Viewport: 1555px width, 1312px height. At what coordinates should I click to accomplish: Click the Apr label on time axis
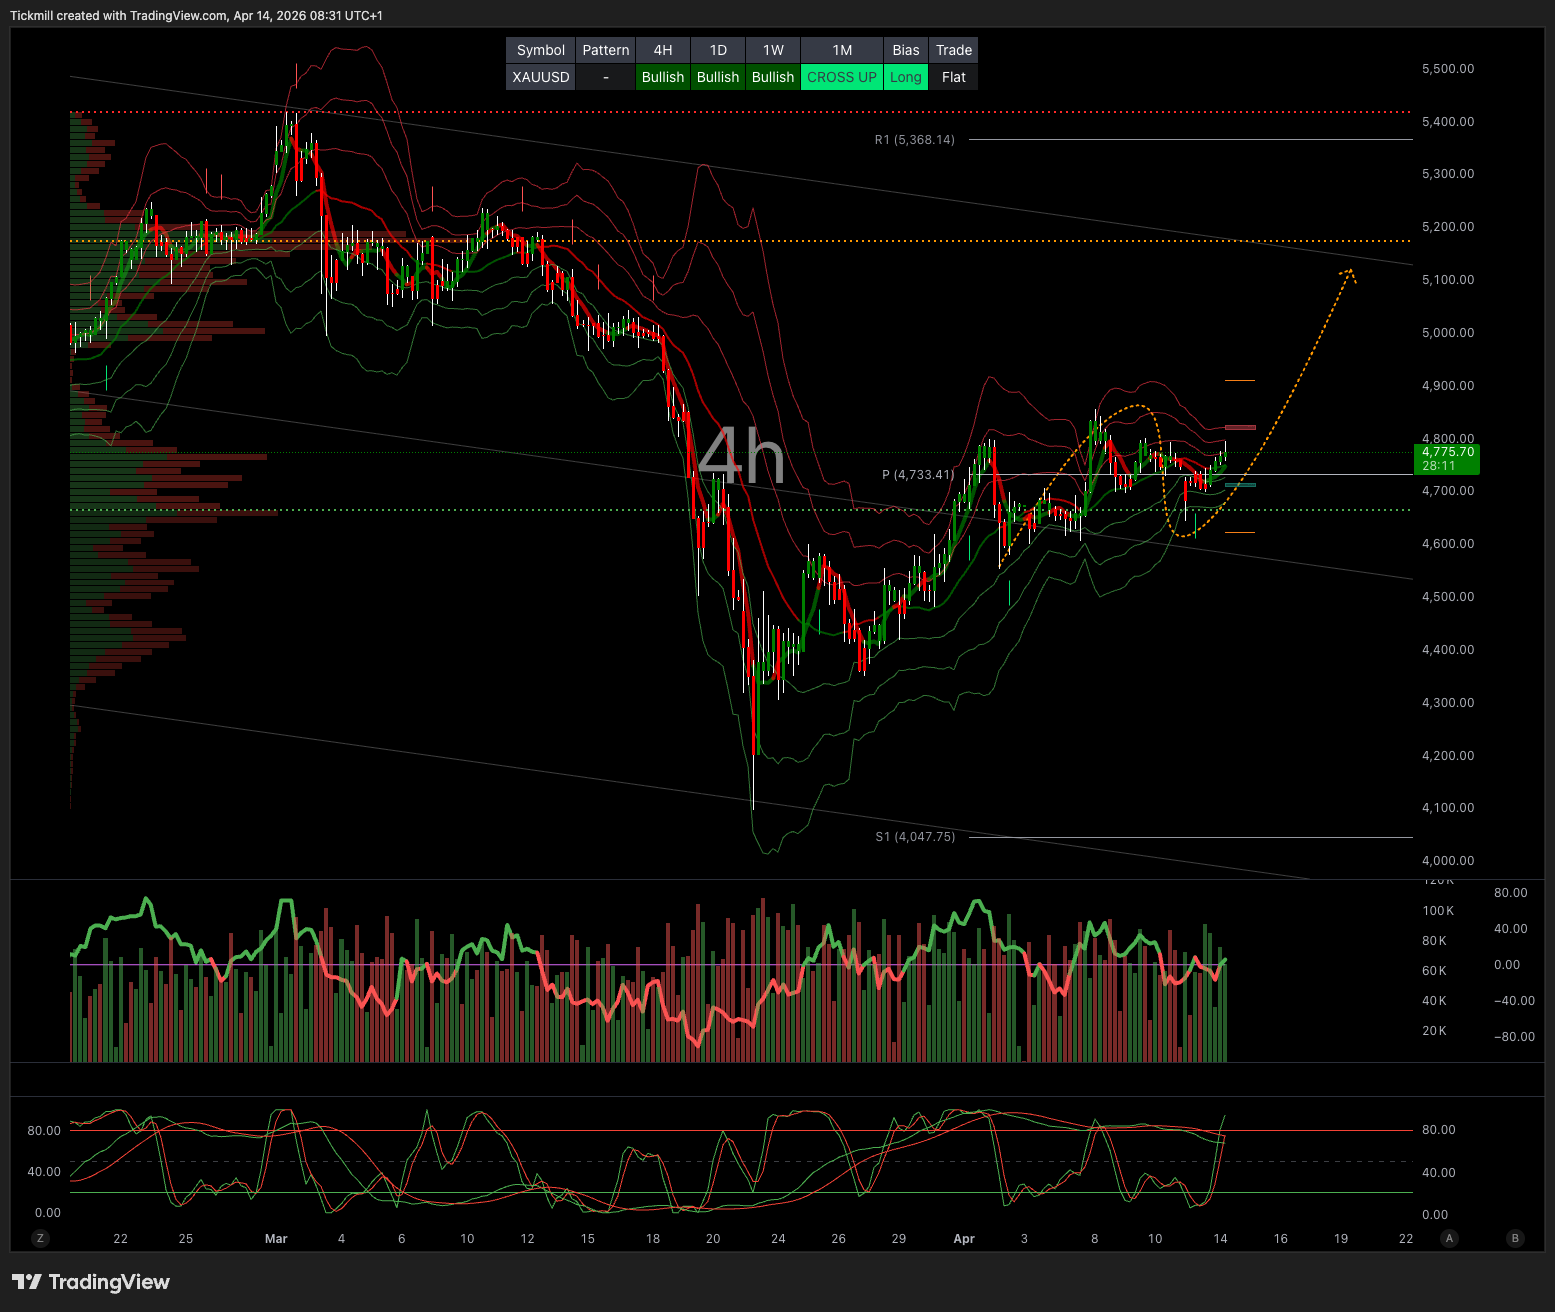tap(963, 1239)
